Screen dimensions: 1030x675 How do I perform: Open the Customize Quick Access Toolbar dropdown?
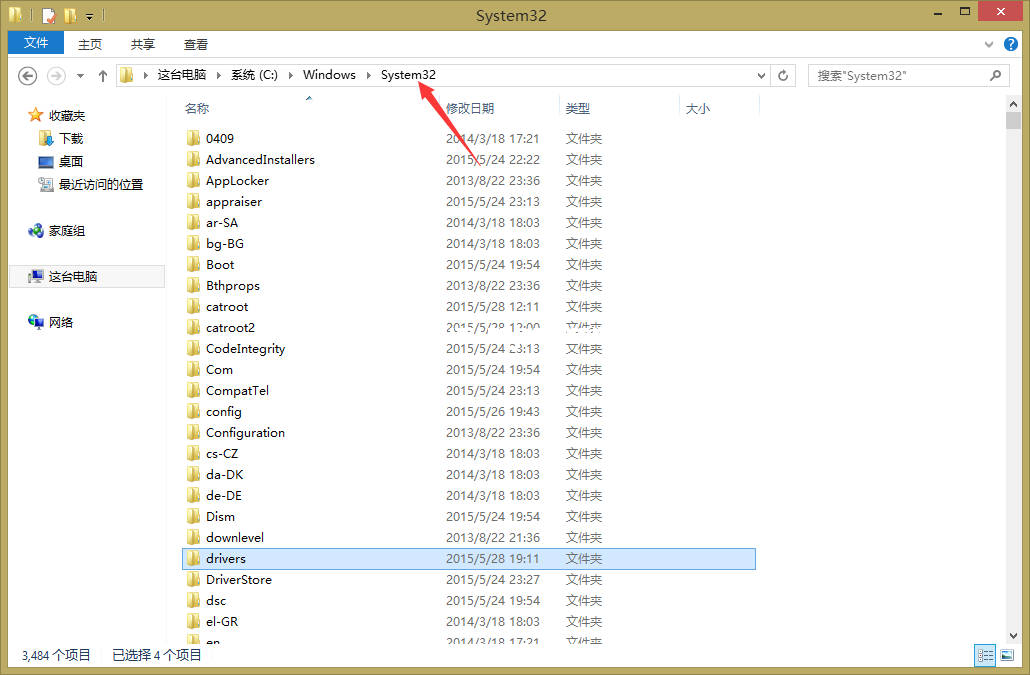click(x=89, y=16)
